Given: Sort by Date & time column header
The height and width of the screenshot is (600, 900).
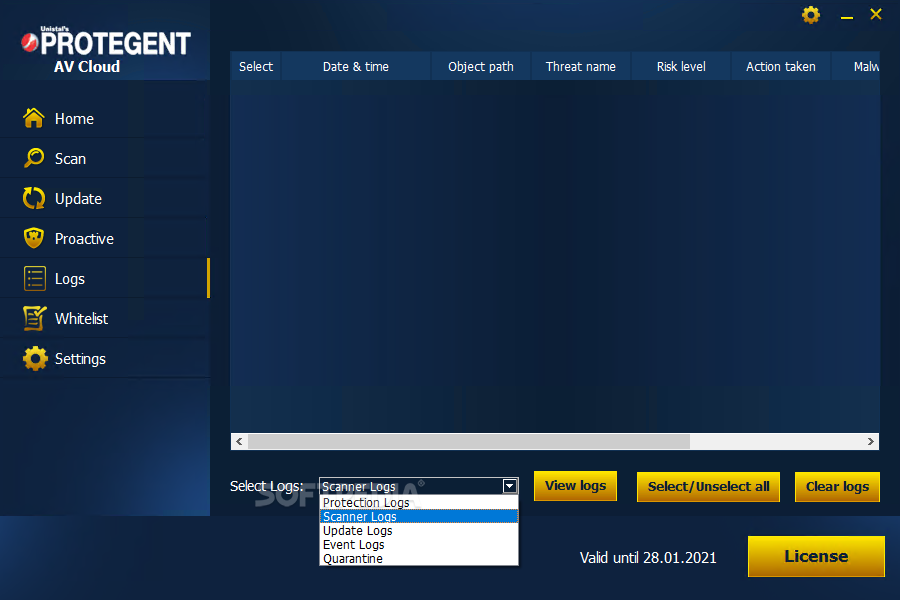Looking at the screenshot, I should coord(356,67).
